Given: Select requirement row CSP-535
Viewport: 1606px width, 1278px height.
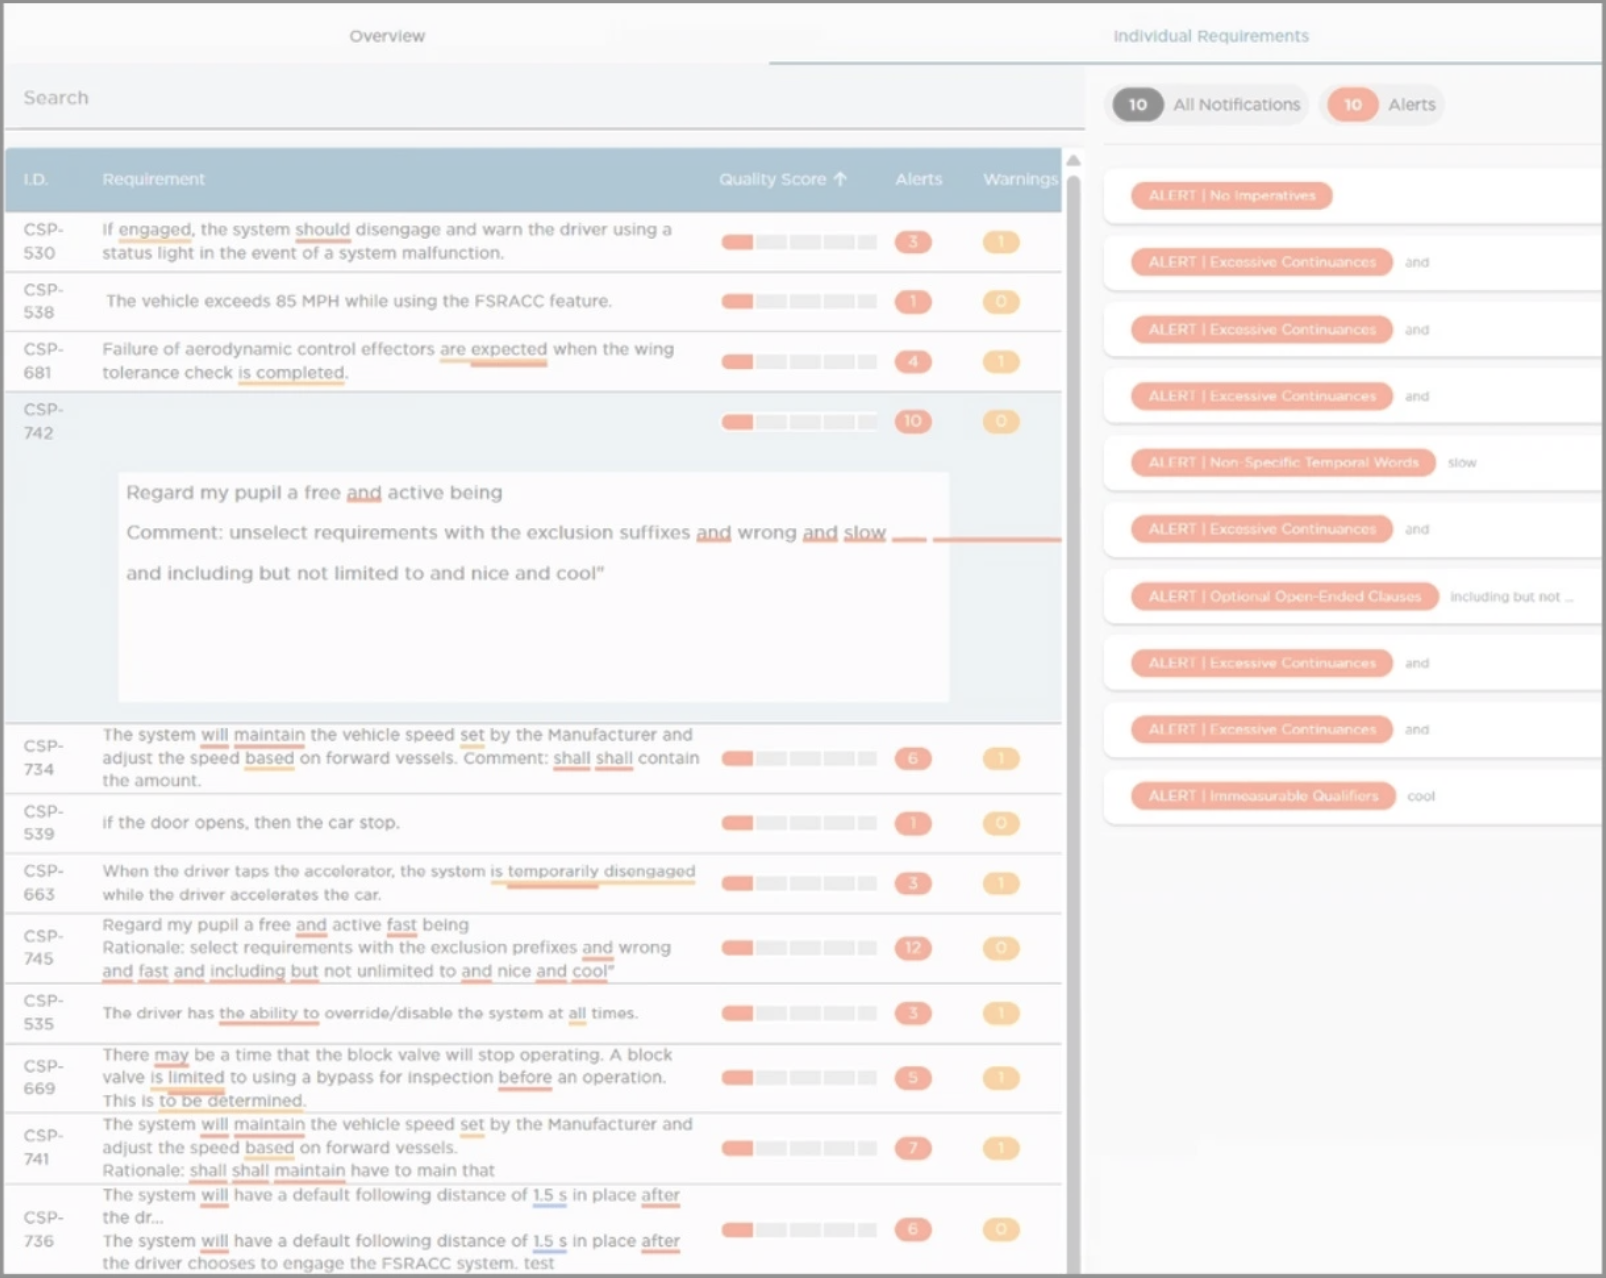Looking at the screenshot, I should click(x=533, y=1013).
